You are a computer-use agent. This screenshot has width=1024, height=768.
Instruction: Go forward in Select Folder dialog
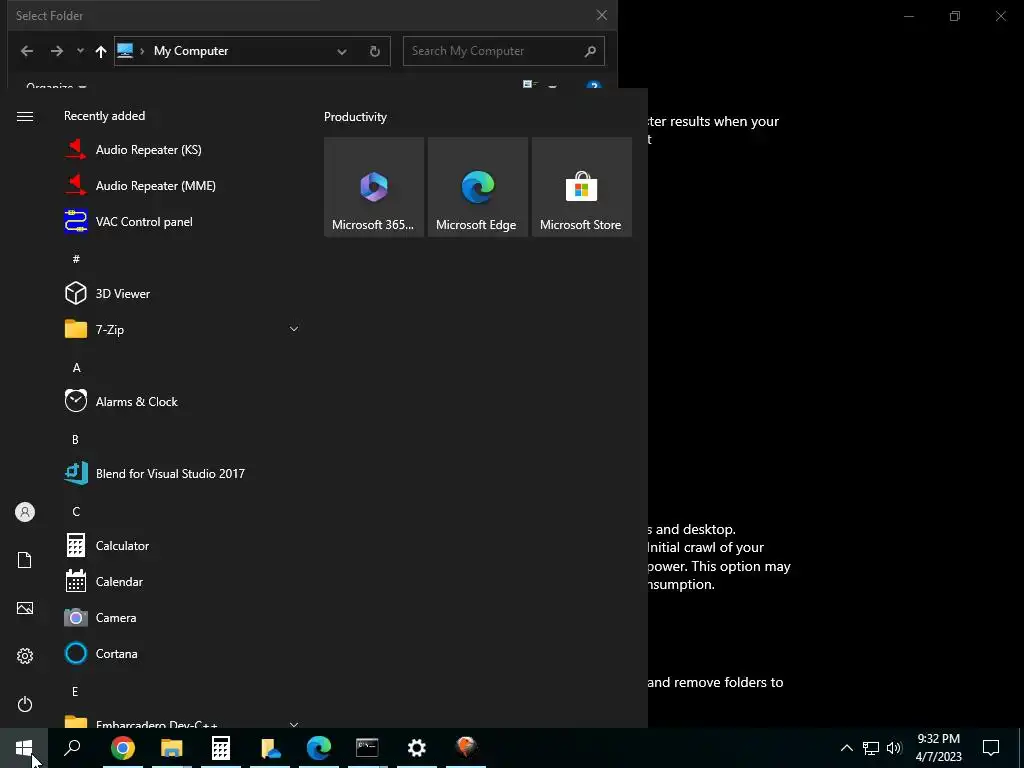(x=57, y=51)
